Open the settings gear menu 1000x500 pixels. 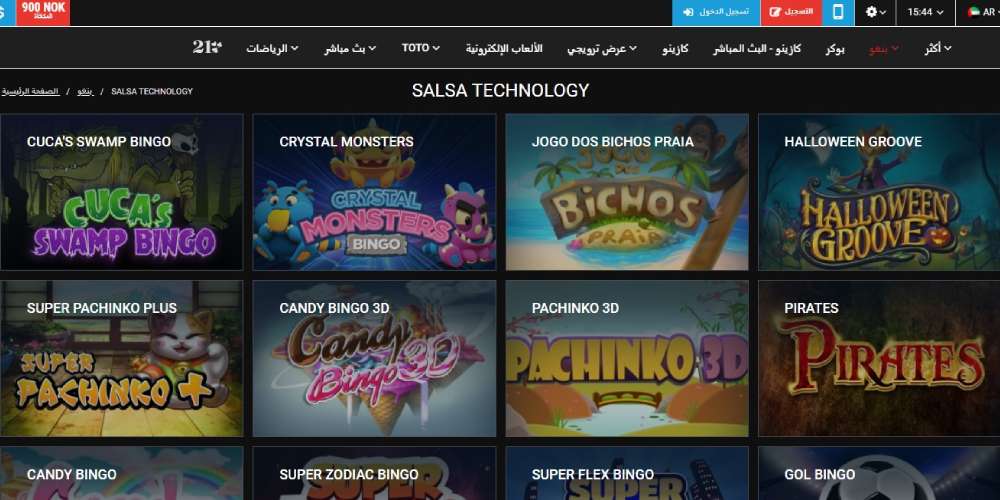[876, 12]
